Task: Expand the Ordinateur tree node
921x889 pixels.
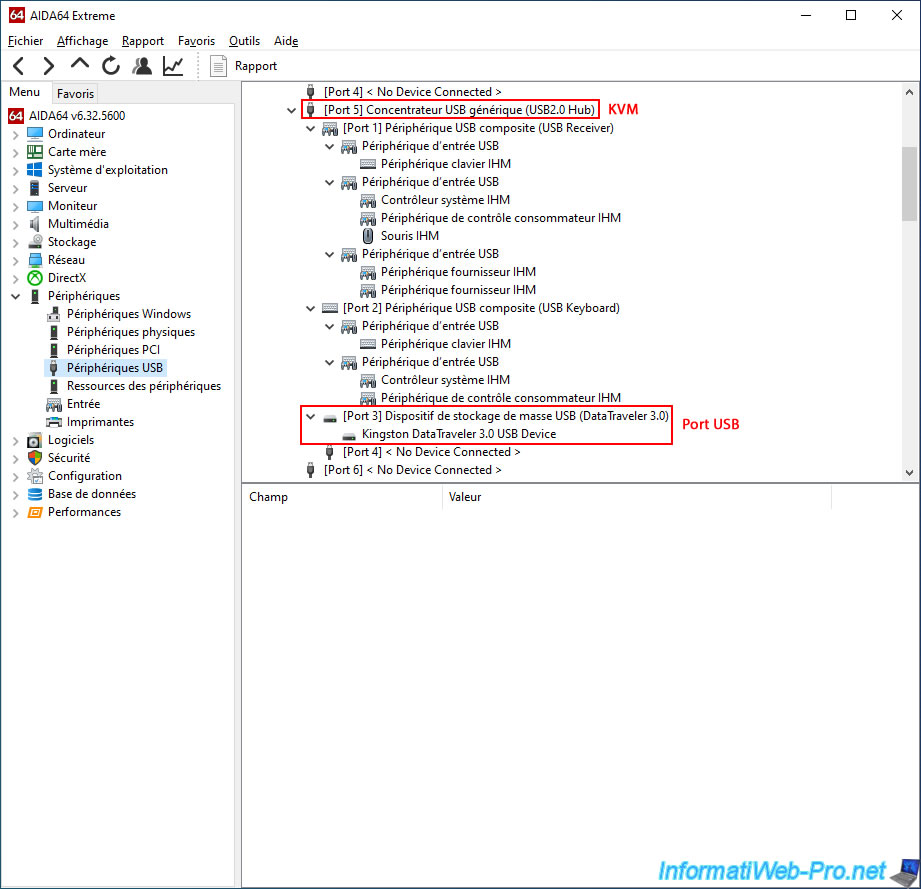Action: pyautogui.click(x=16, y=134)
